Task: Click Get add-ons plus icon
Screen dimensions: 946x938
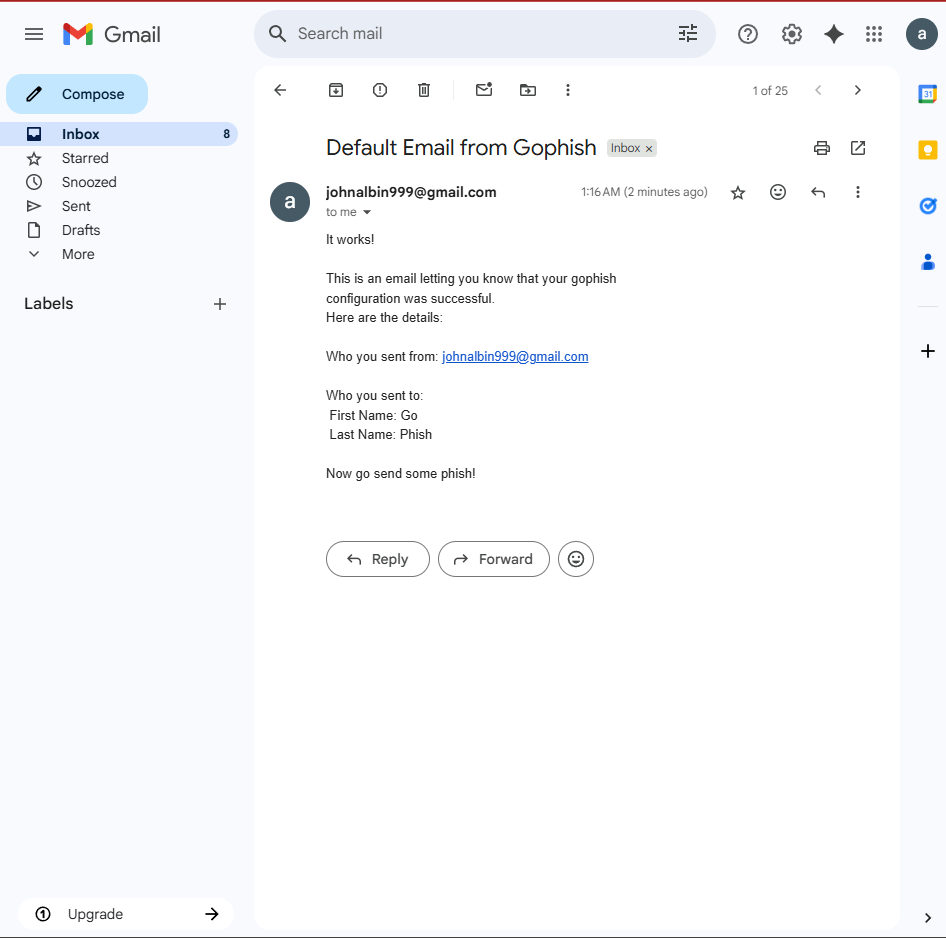Action: 927,351
